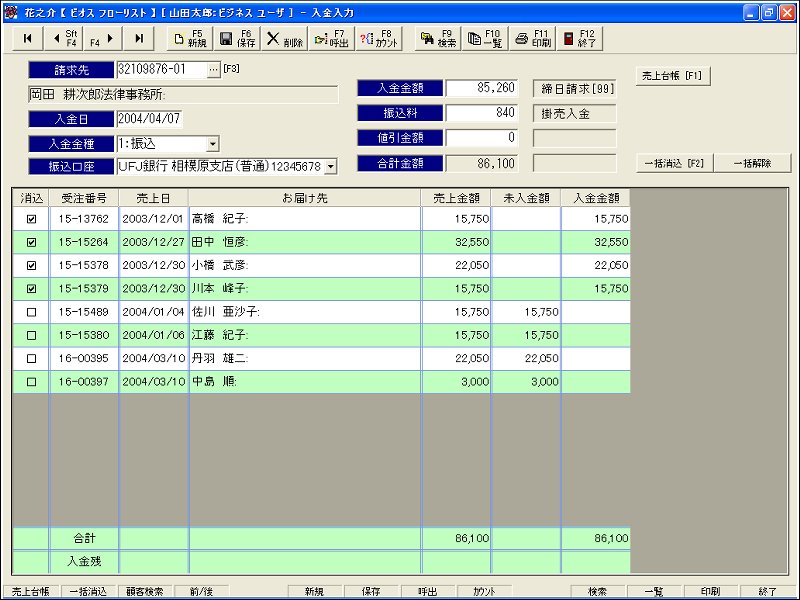
Task: Jump to last record navigation button
Action: 139,39
